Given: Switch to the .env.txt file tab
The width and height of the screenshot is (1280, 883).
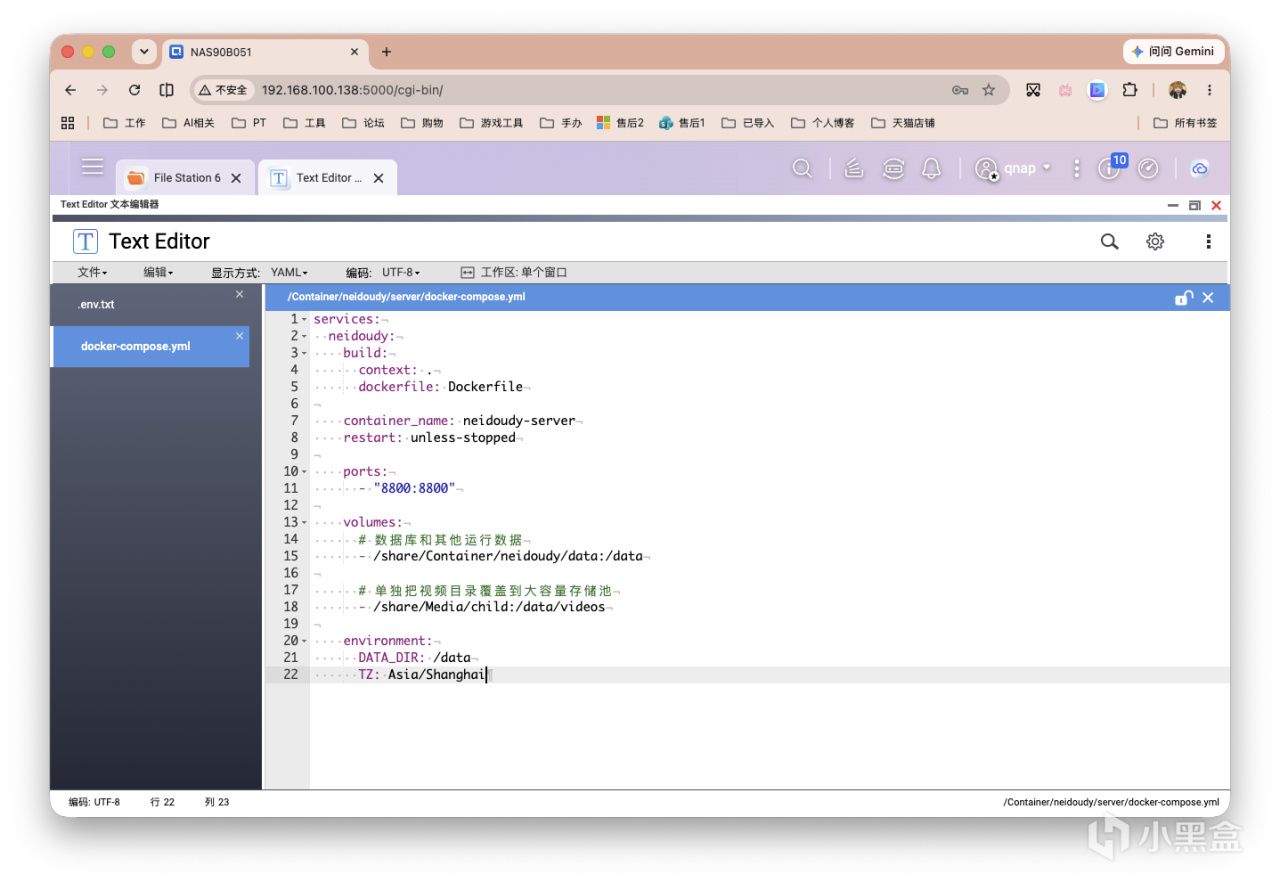Looking at the screenshot, I should pyautogui.click(x=150, y=304).
